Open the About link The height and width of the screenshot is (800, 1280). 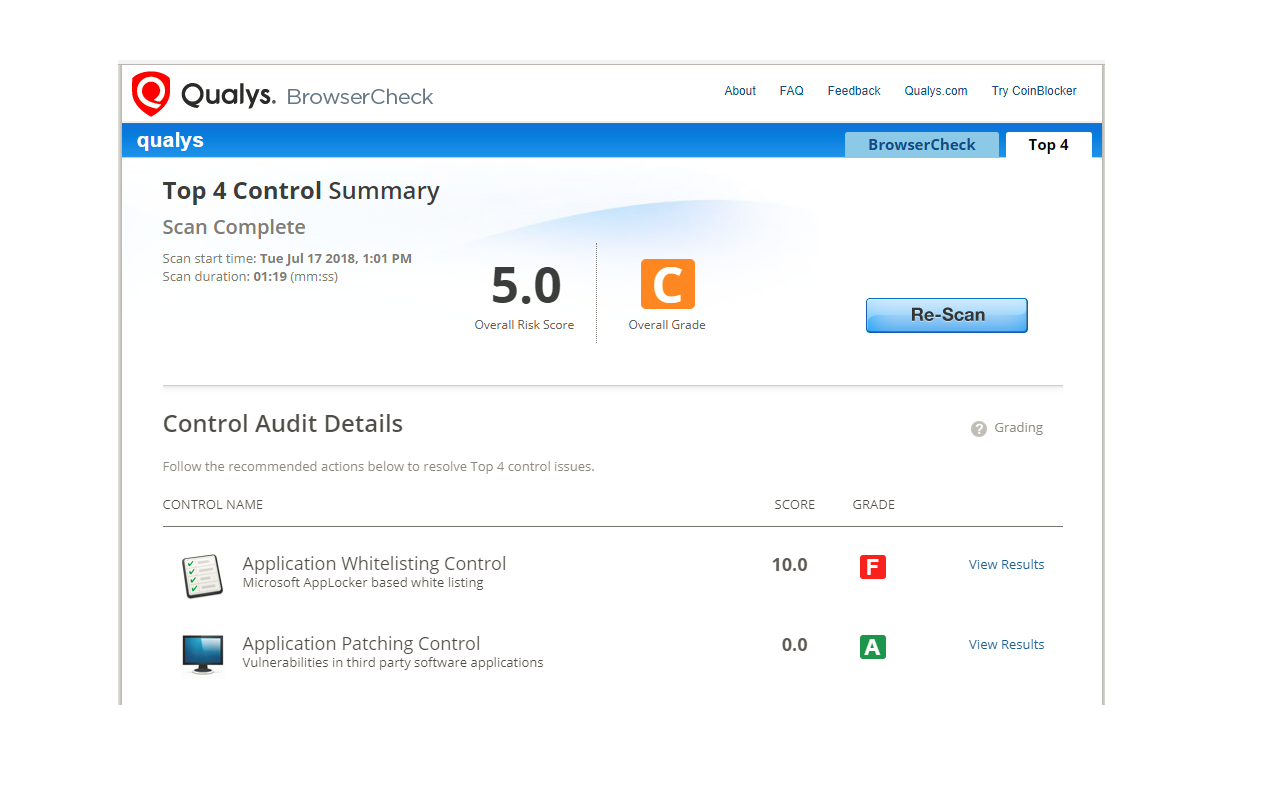pos(740,91)
